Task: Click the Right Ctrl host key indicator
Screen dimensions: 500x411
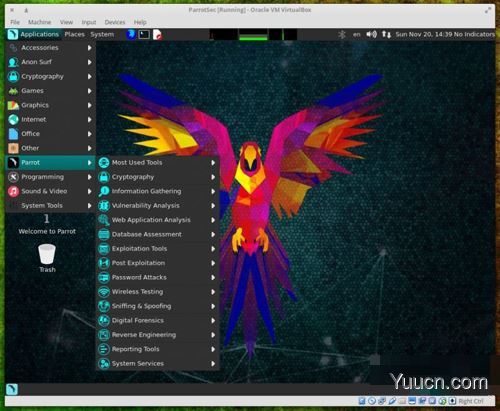Action: click(471, 401)
